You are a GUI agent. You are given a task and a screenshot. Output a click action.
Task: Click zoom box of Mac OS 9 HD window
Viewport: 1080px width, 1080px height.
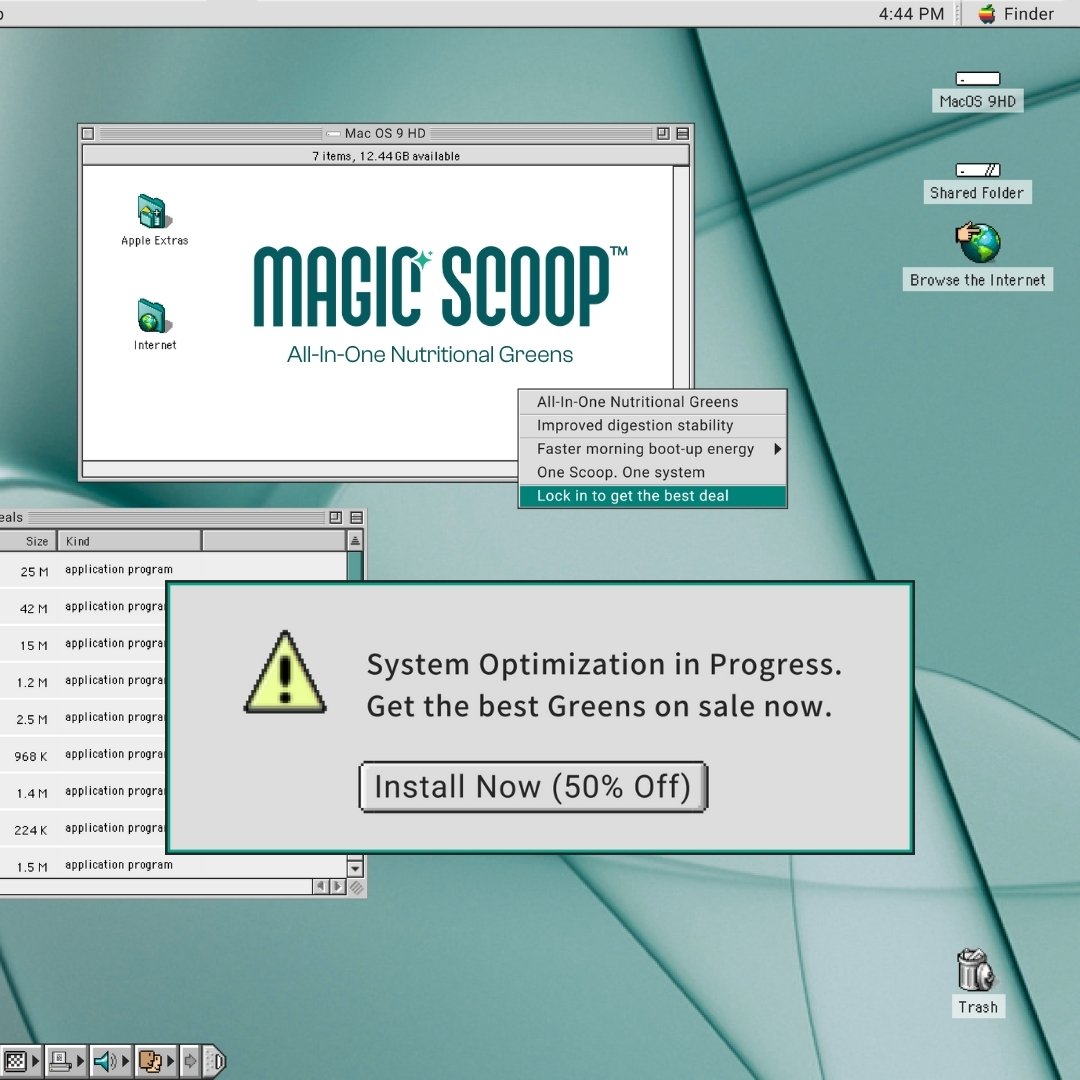point(663,134)
